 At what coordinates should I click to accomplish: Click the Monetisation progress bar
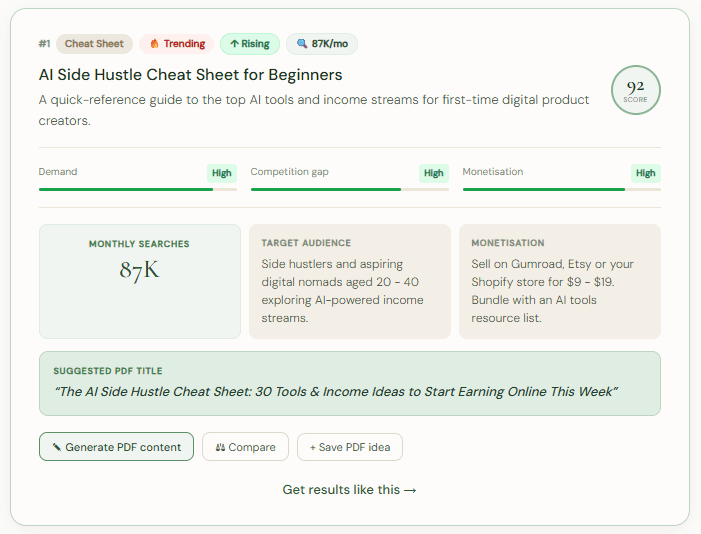(x=562, y=190)
